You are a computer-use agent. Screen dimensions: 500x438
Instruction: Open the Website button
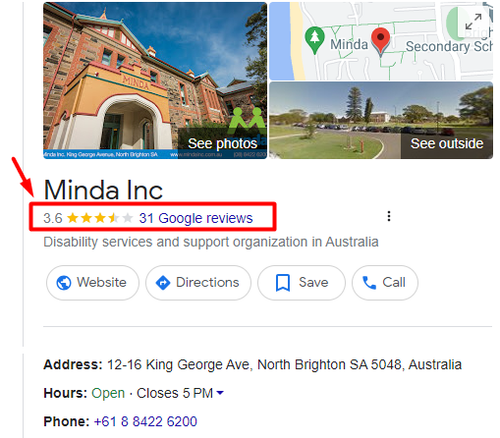(x=92, y=283)
